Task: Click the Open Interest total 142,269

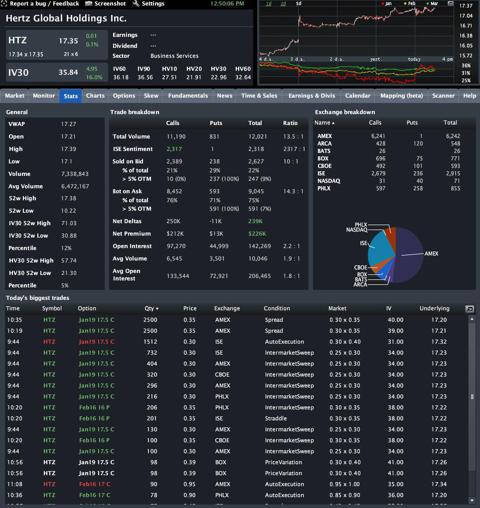Action: [x=259, y=246]
